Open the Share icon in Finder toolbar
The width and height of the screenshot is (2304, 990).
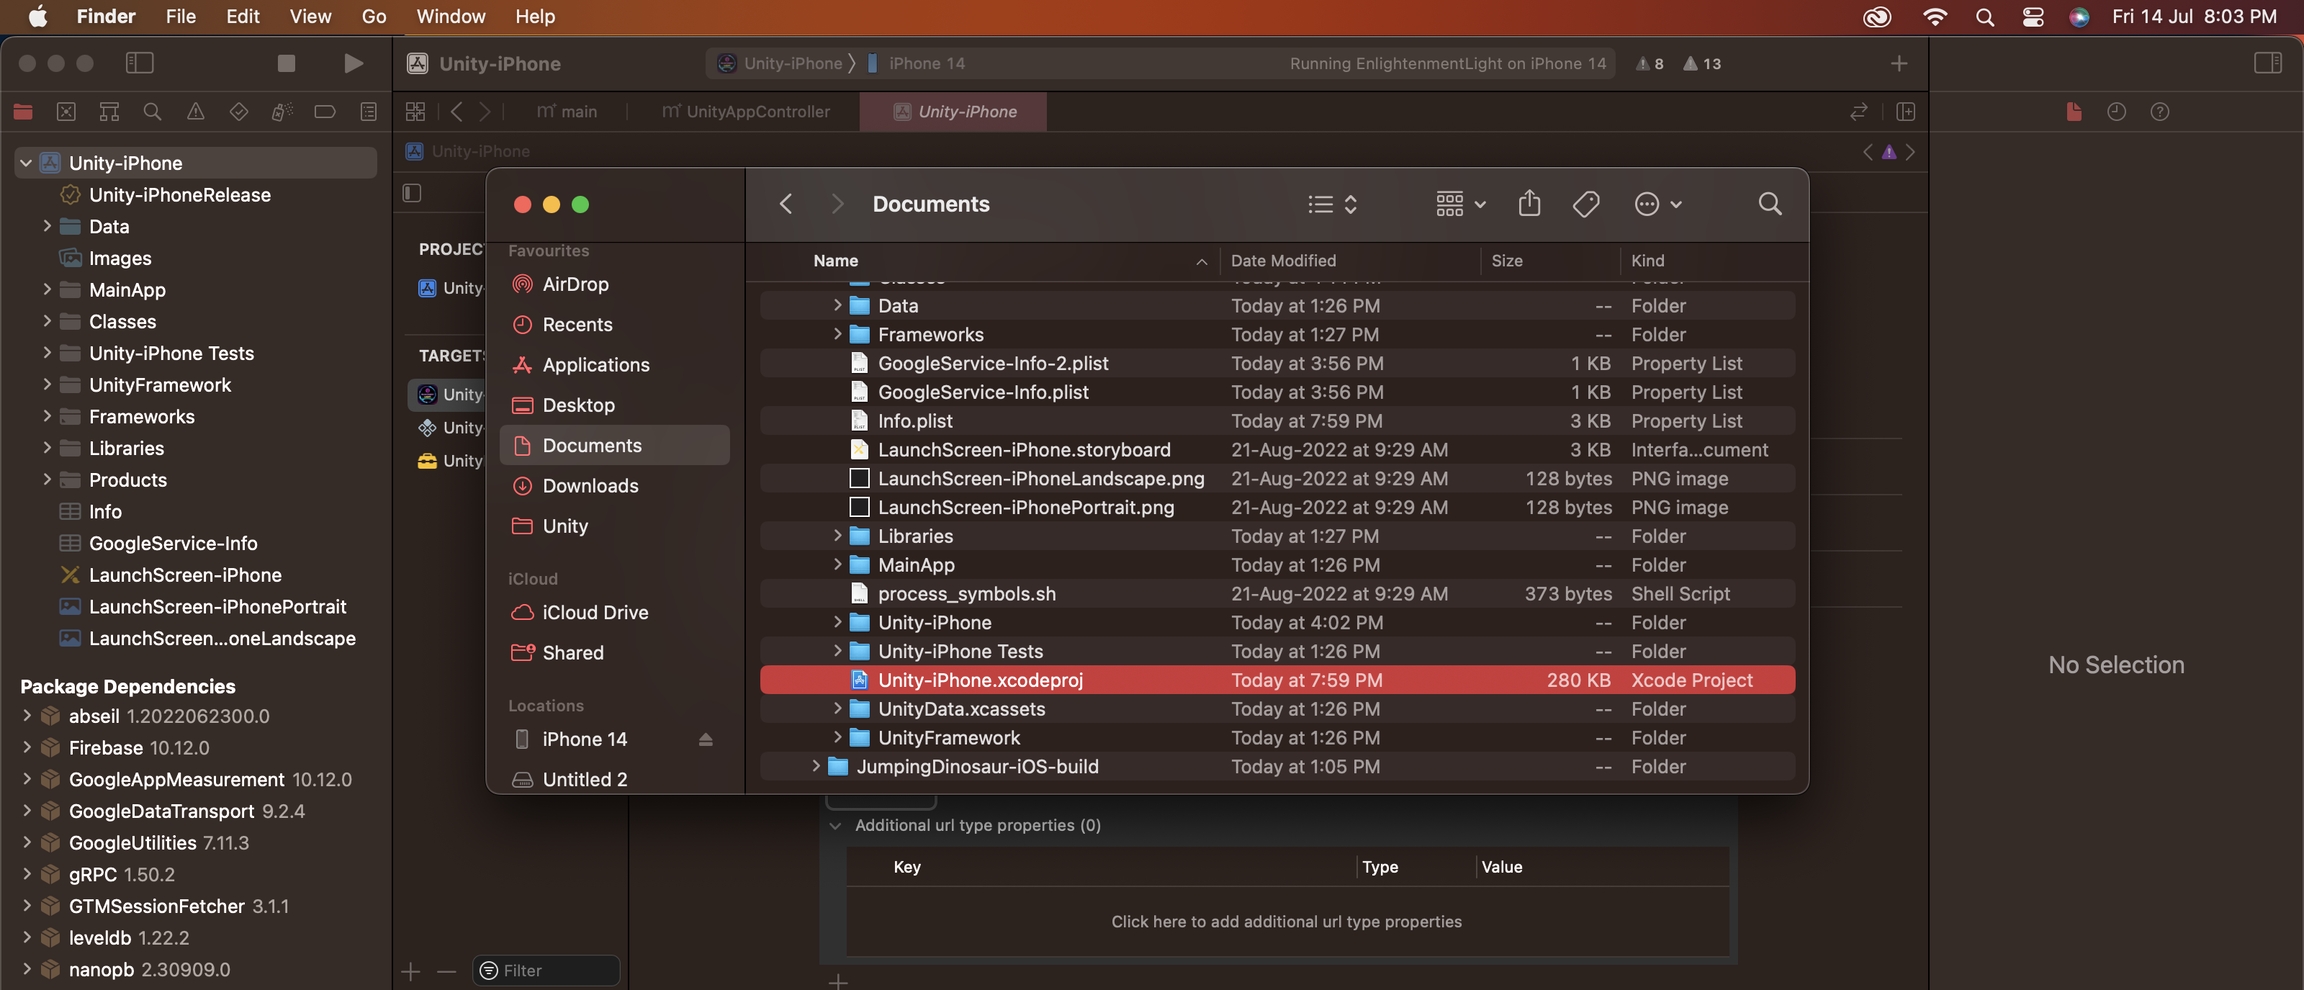[x=1529, y=204]
